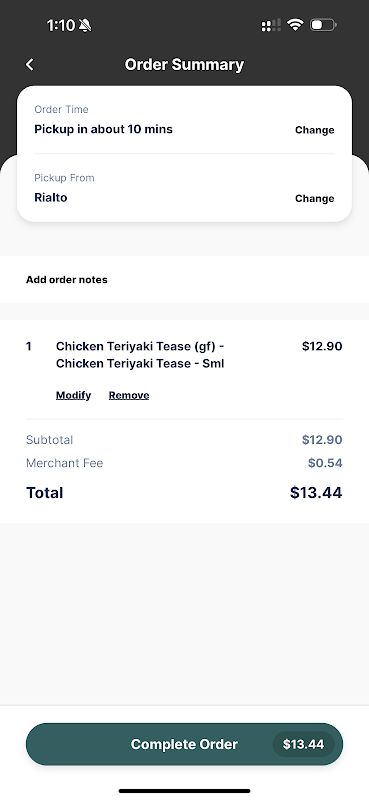
Task: Remove the Chicken Teriyaki Tease item
Action: tap(129, 395)
